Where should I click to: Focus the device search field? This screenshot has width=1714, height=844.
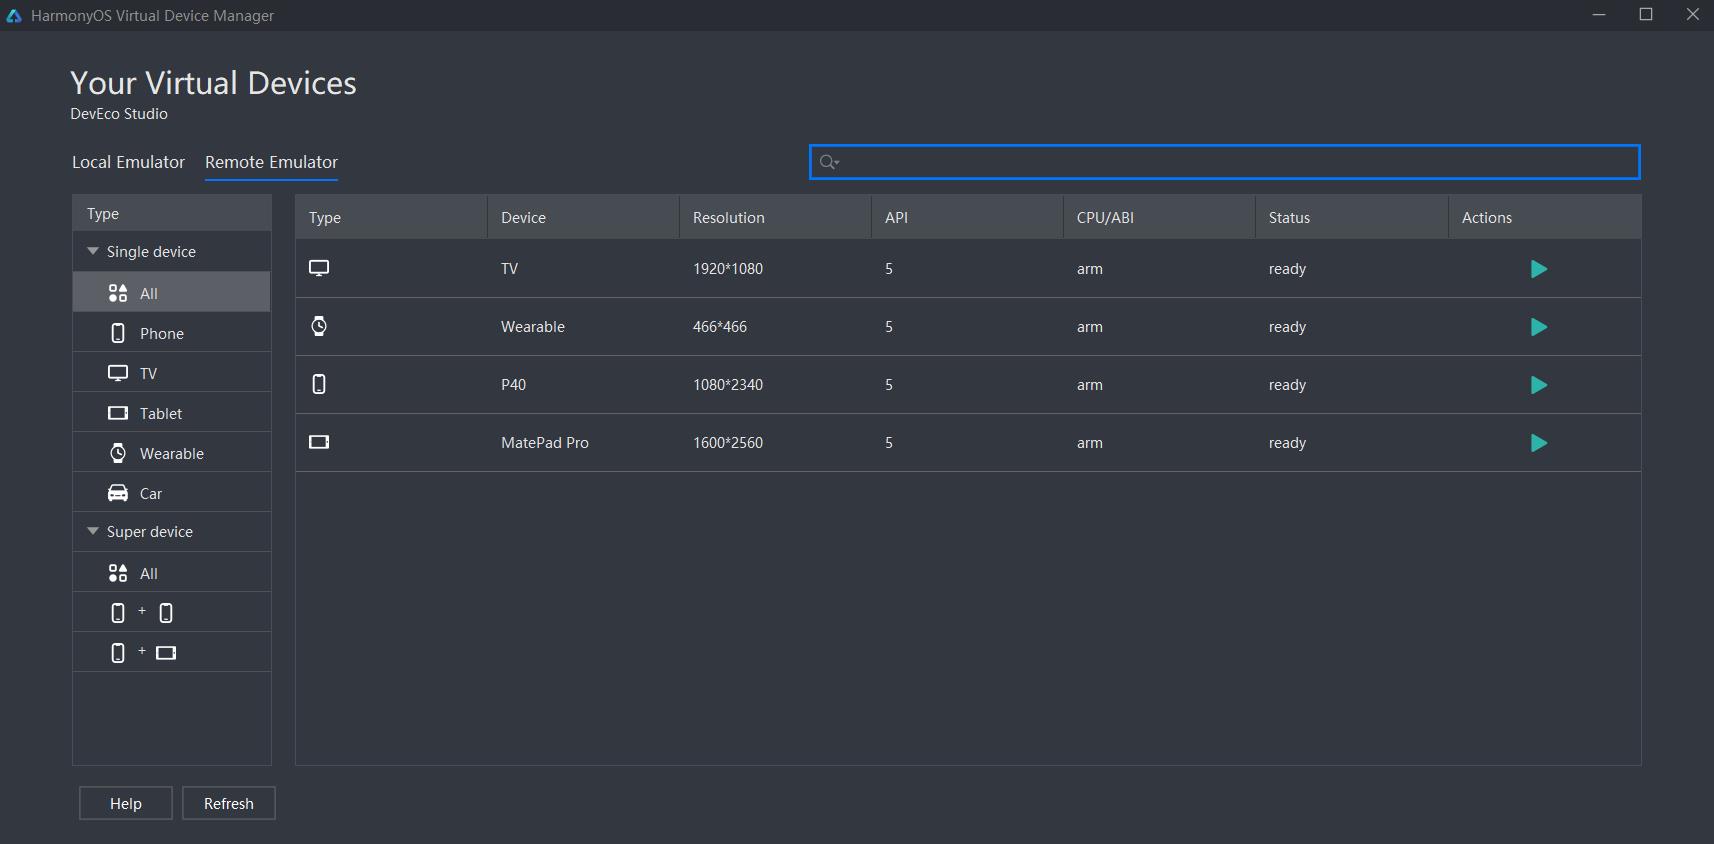1224,162
